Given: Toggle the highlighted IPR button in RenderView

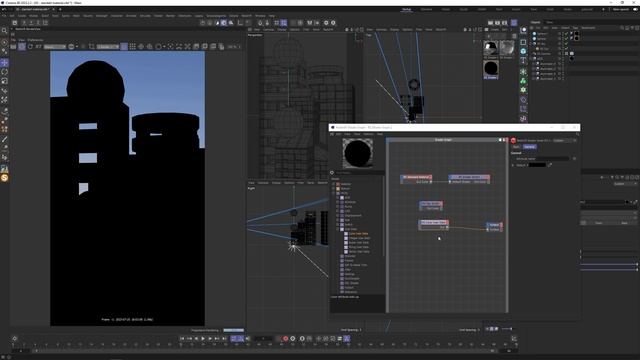Looking at the screenshot, I should pos(22,47).
